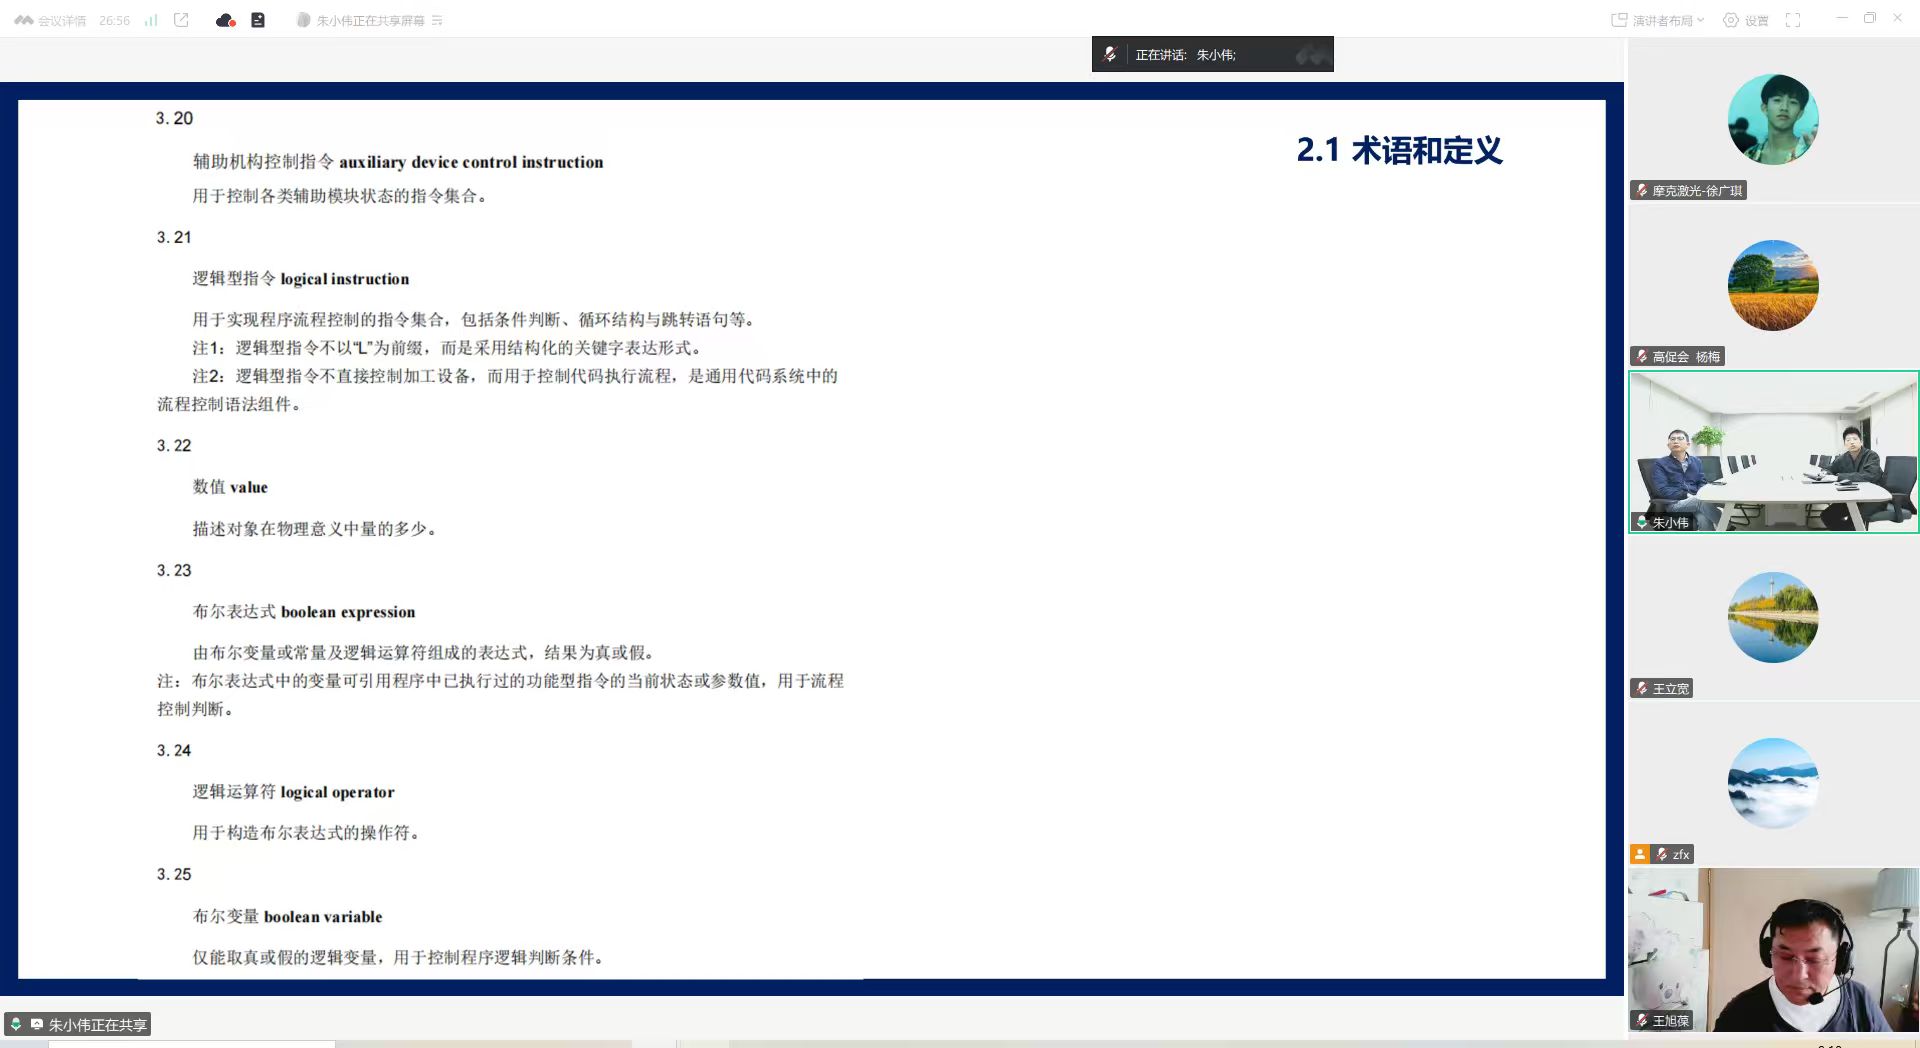The image size is (1920, 1048).
Task: Click the muted mic icon beside 王立宽
Action: (x=1642, y=688)
